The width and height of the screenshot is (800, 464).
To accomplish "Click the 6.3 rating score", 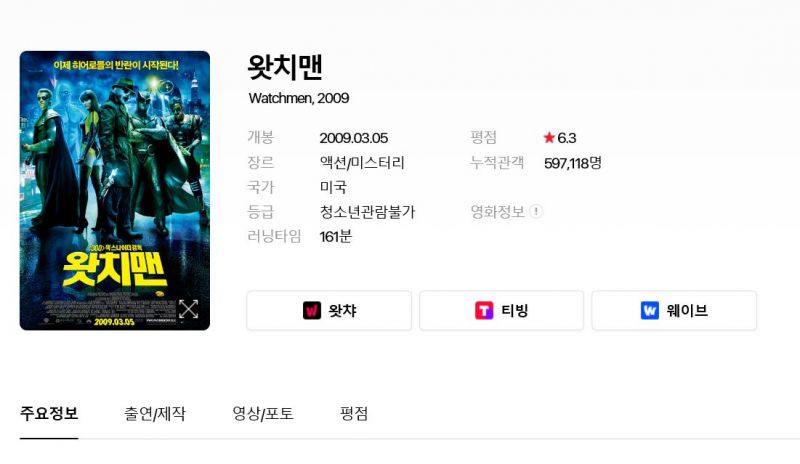I will click(566, 138).
